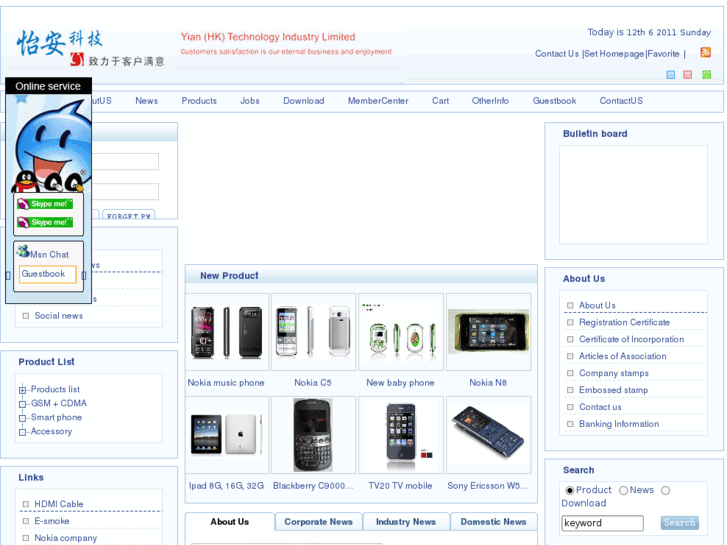The image size is (727, 545).
Task: Click the FORGET PW button
Action: pos(129,214)
